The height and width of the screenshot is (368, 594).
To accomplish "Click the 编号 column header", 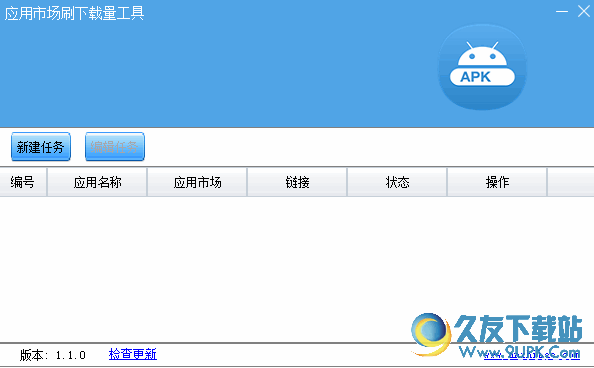I will pos(23,182).
